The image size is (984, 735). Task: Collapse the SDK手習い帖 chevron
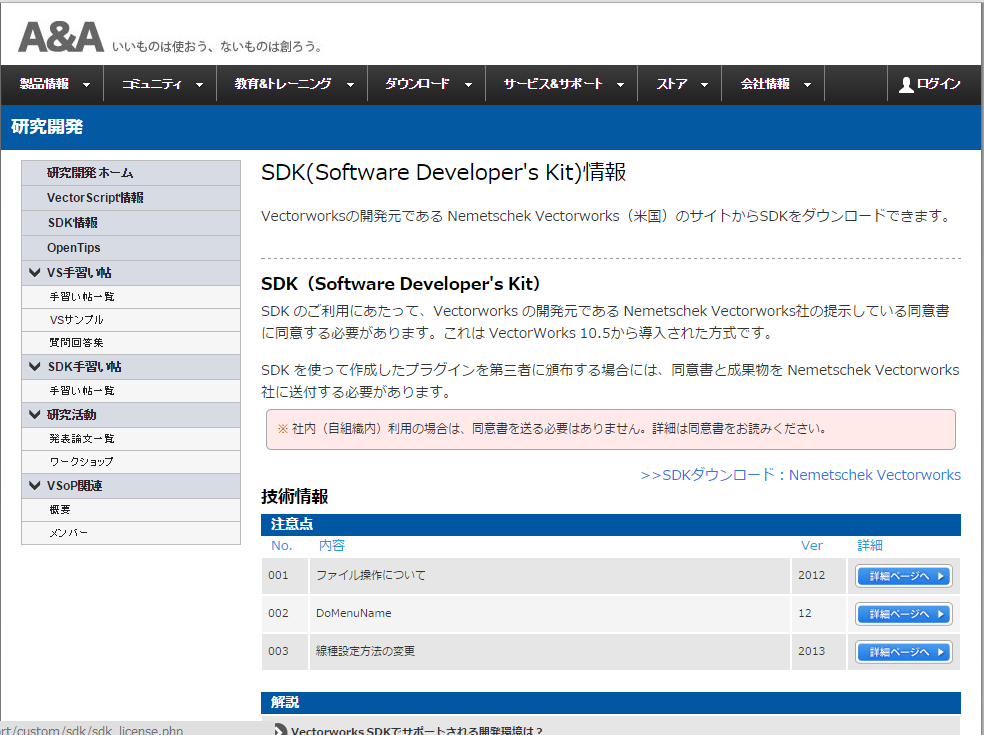35,367
